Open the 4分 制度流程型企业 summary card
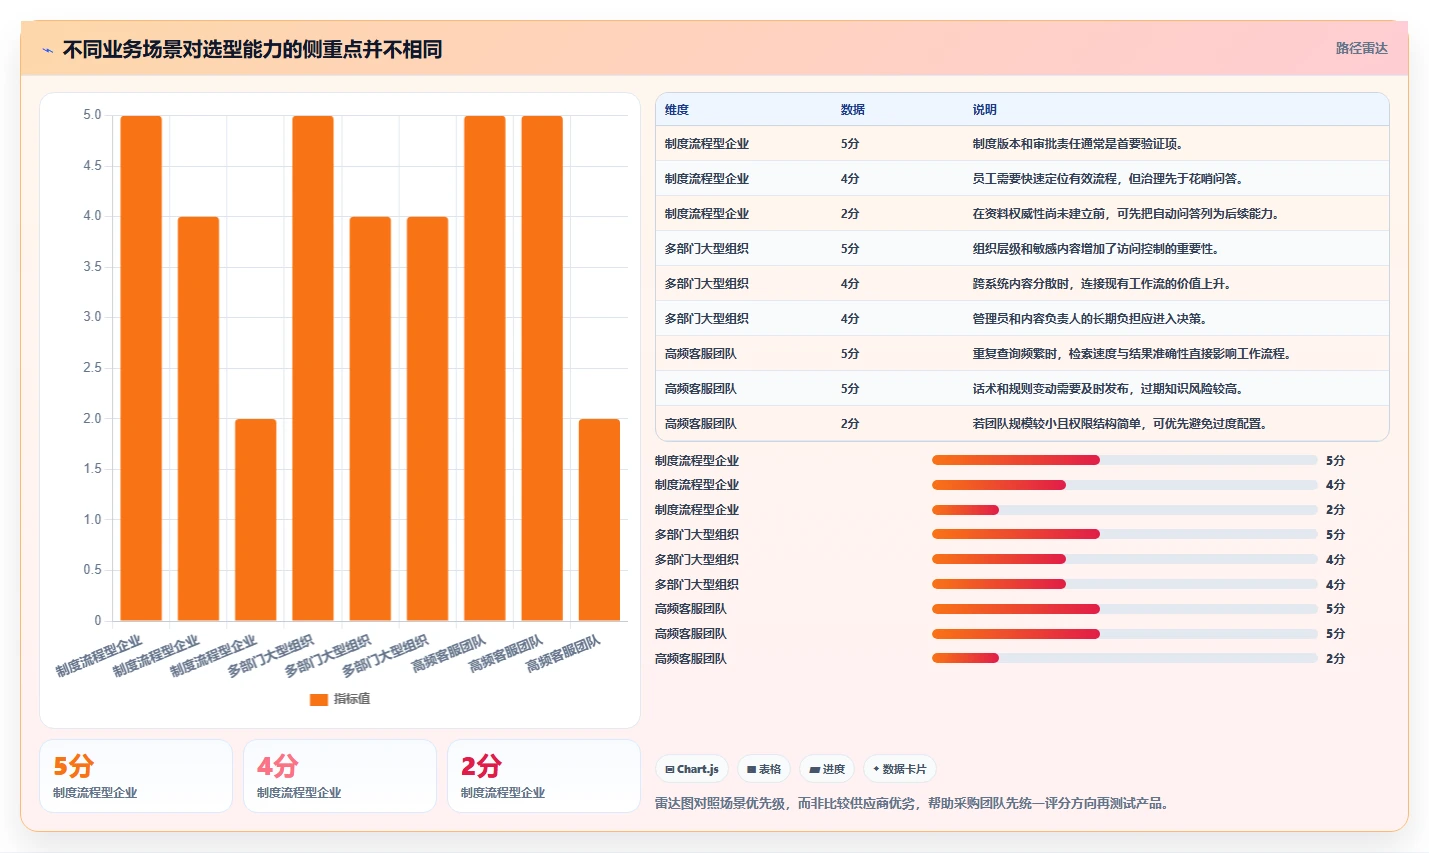Screen dimensions: 1429x853 pyautogui.click(x=340, y=776)
